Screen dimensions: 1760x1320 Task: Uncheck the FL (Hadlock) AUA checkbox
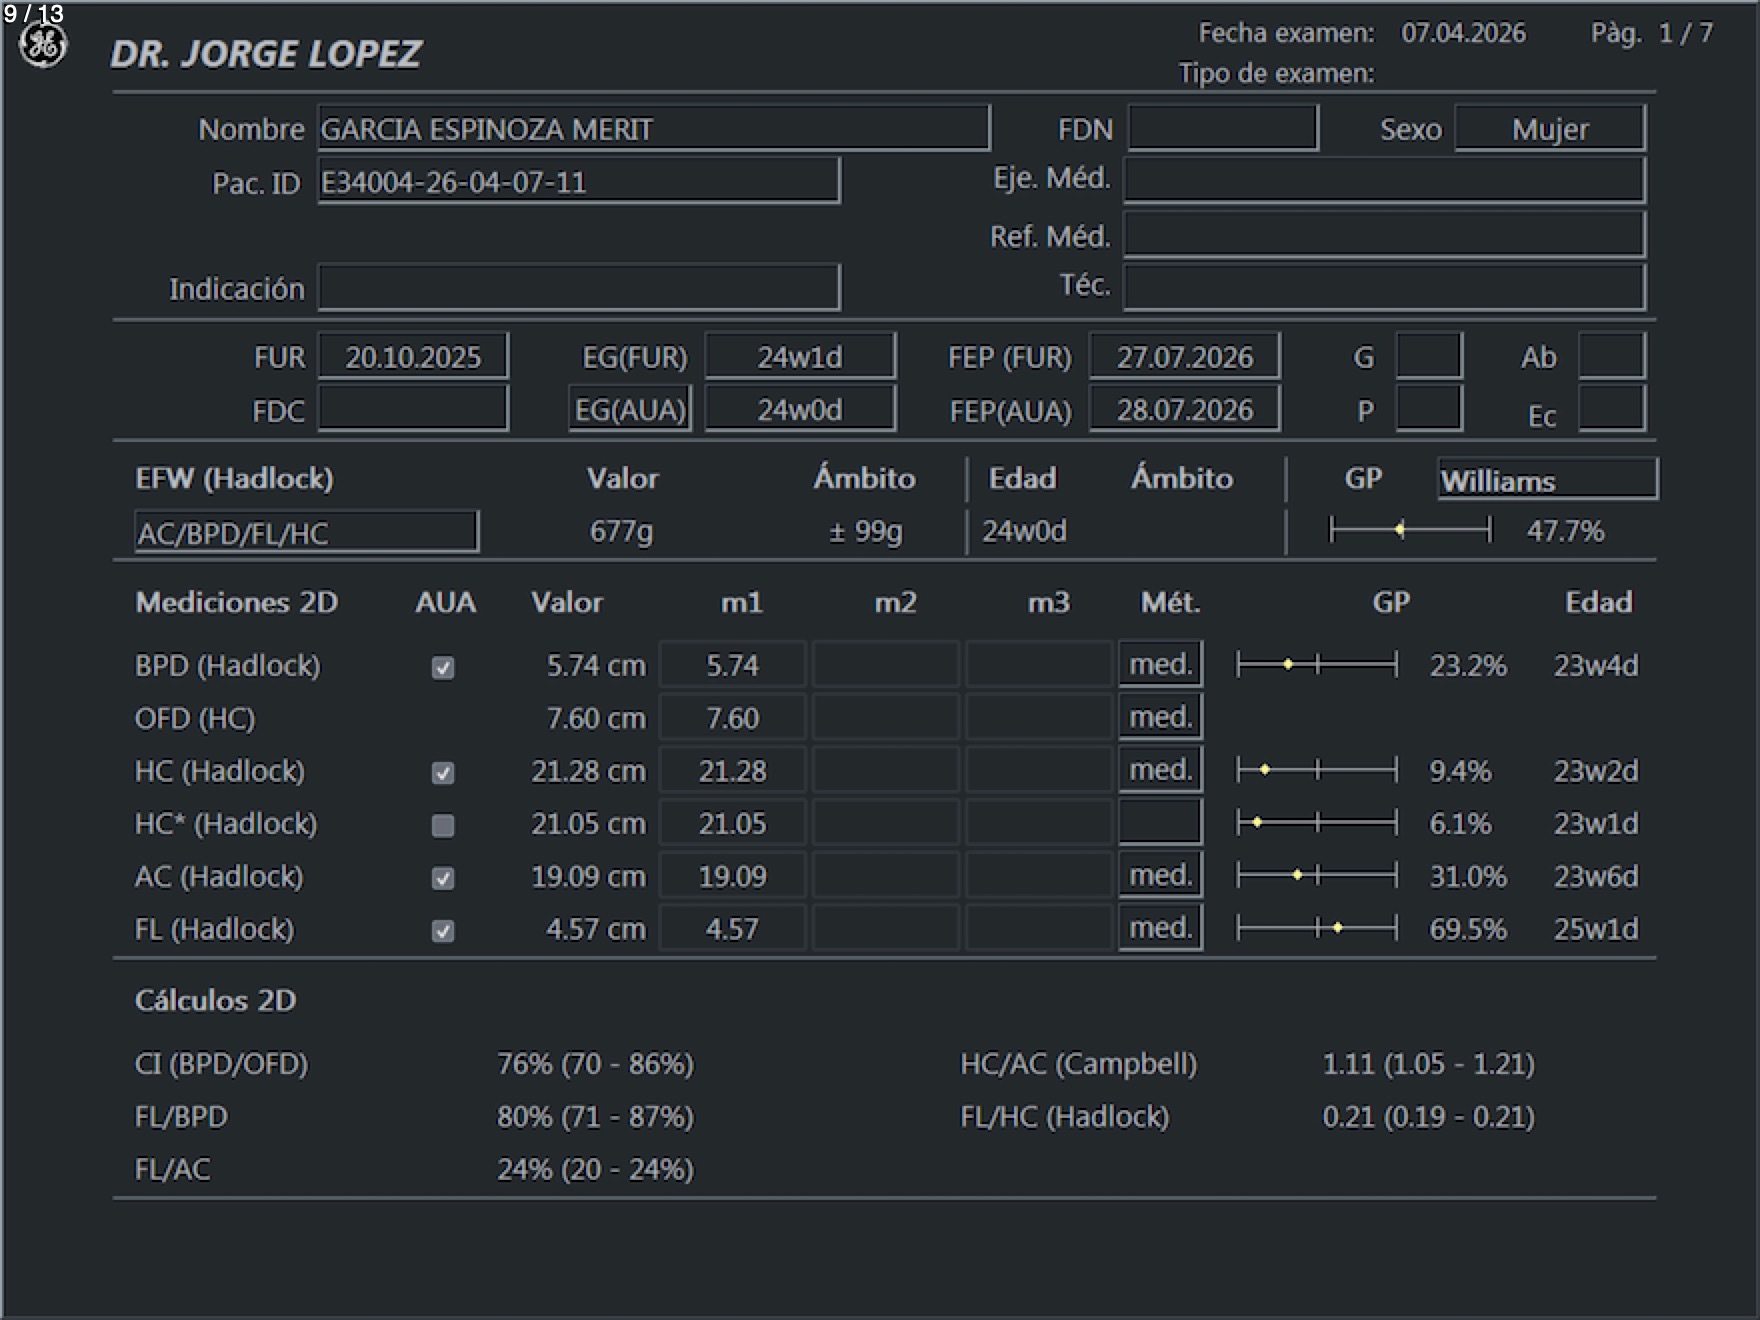point(443,931)
